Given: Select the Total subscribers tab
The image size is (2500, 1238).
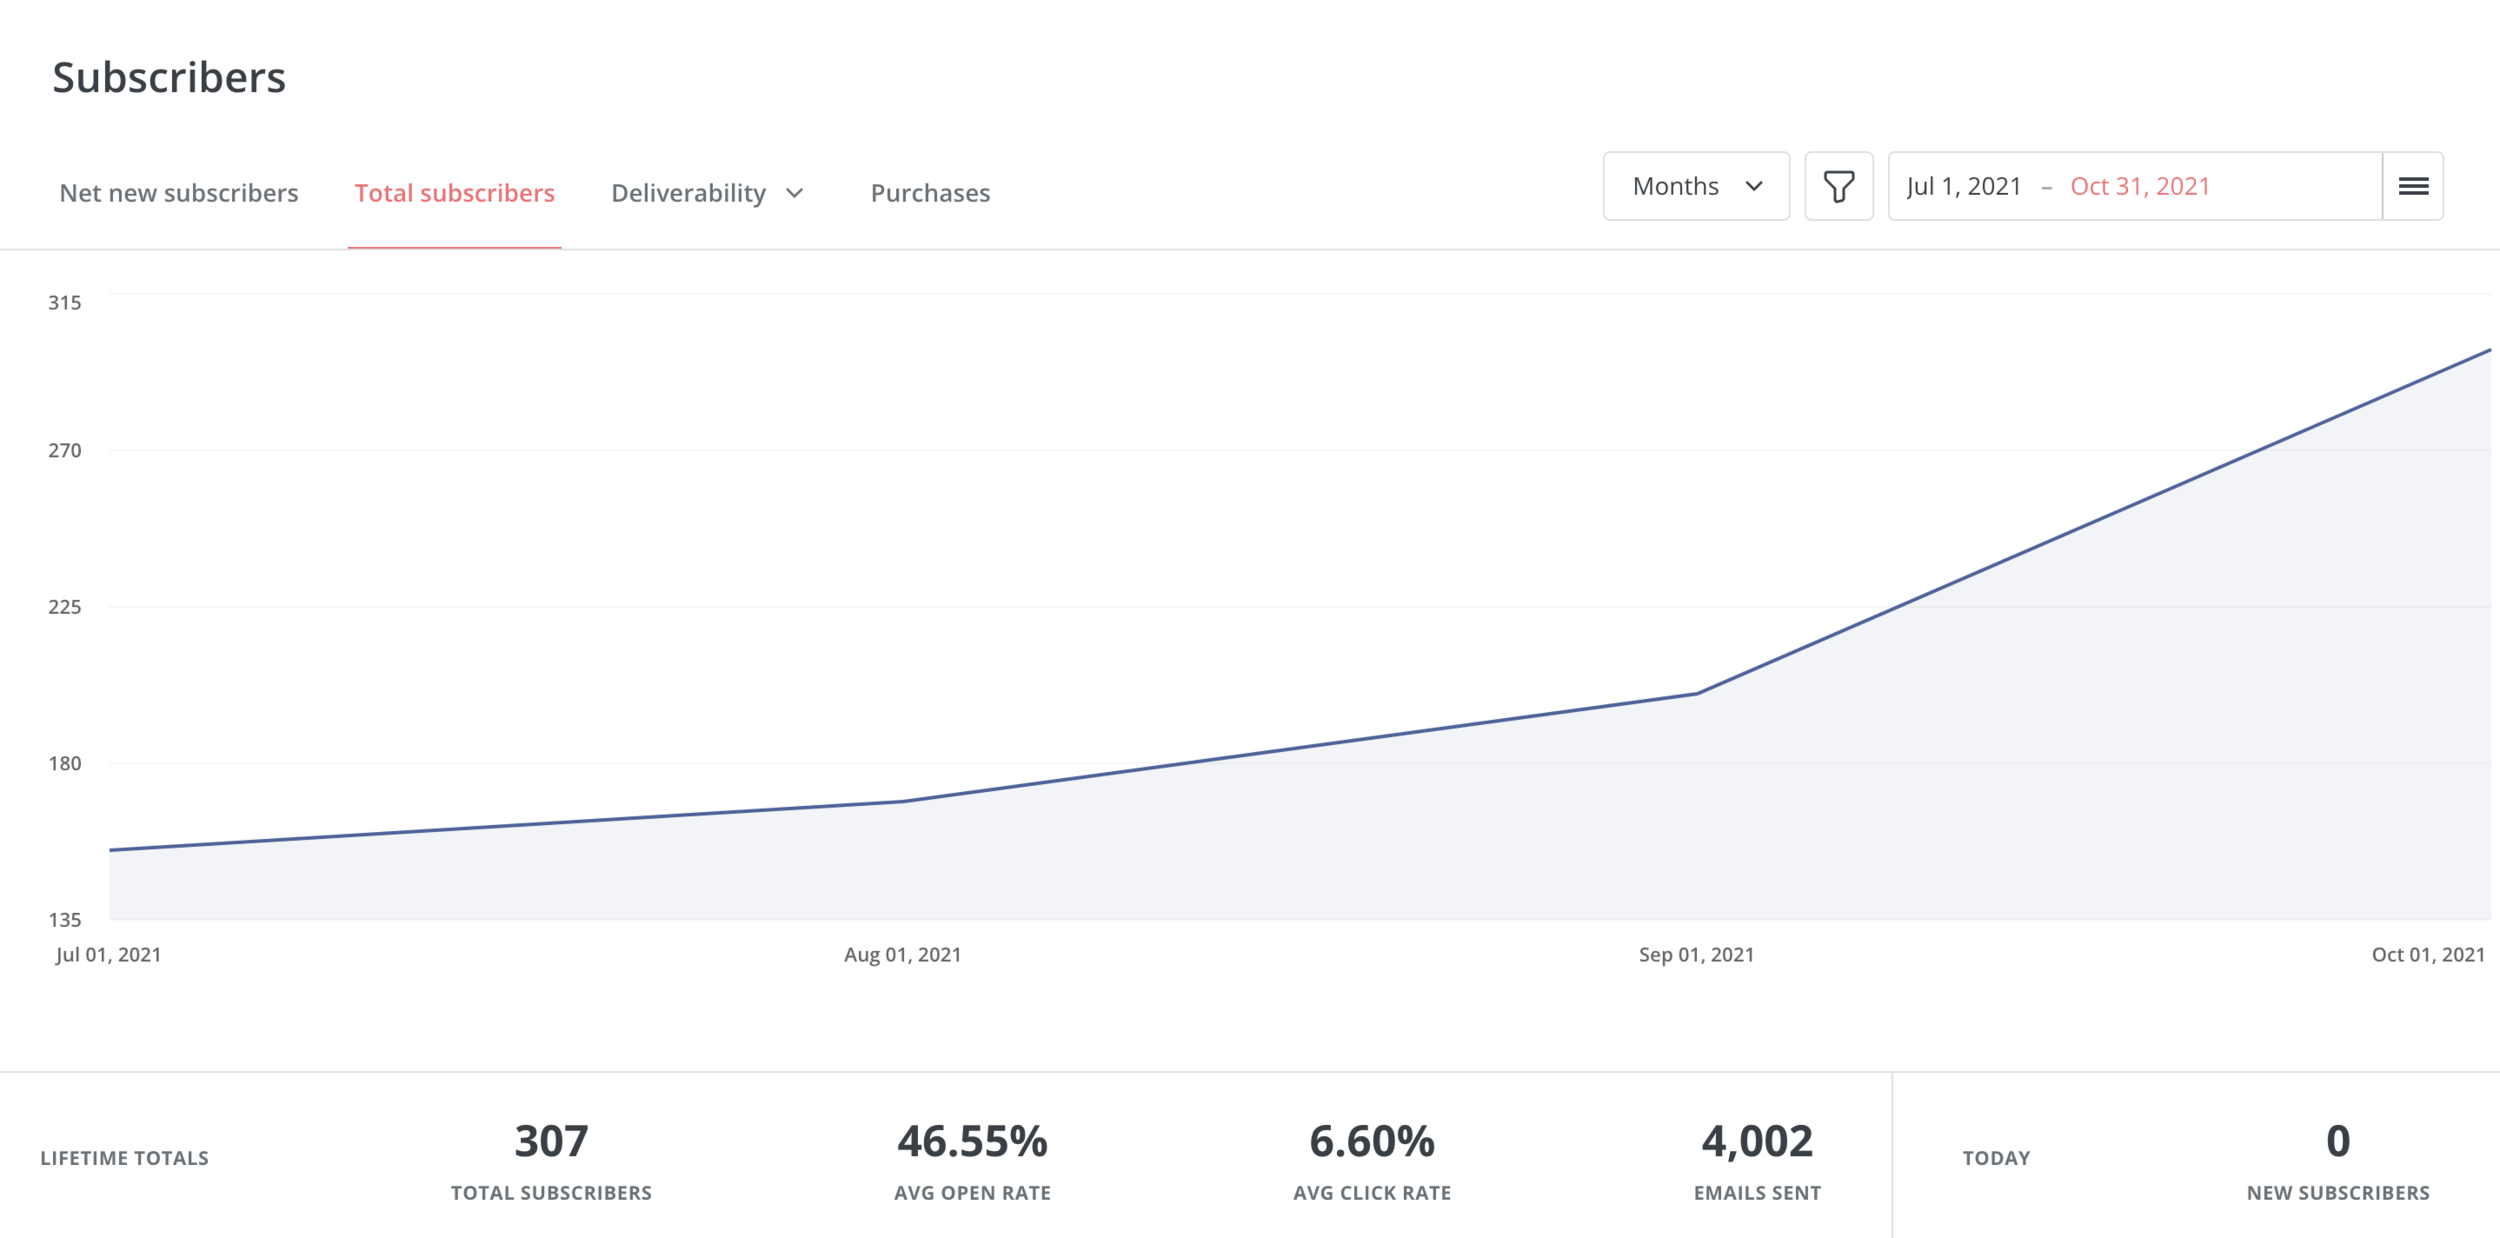Looking at the screenshot, I should click(454, 193).
